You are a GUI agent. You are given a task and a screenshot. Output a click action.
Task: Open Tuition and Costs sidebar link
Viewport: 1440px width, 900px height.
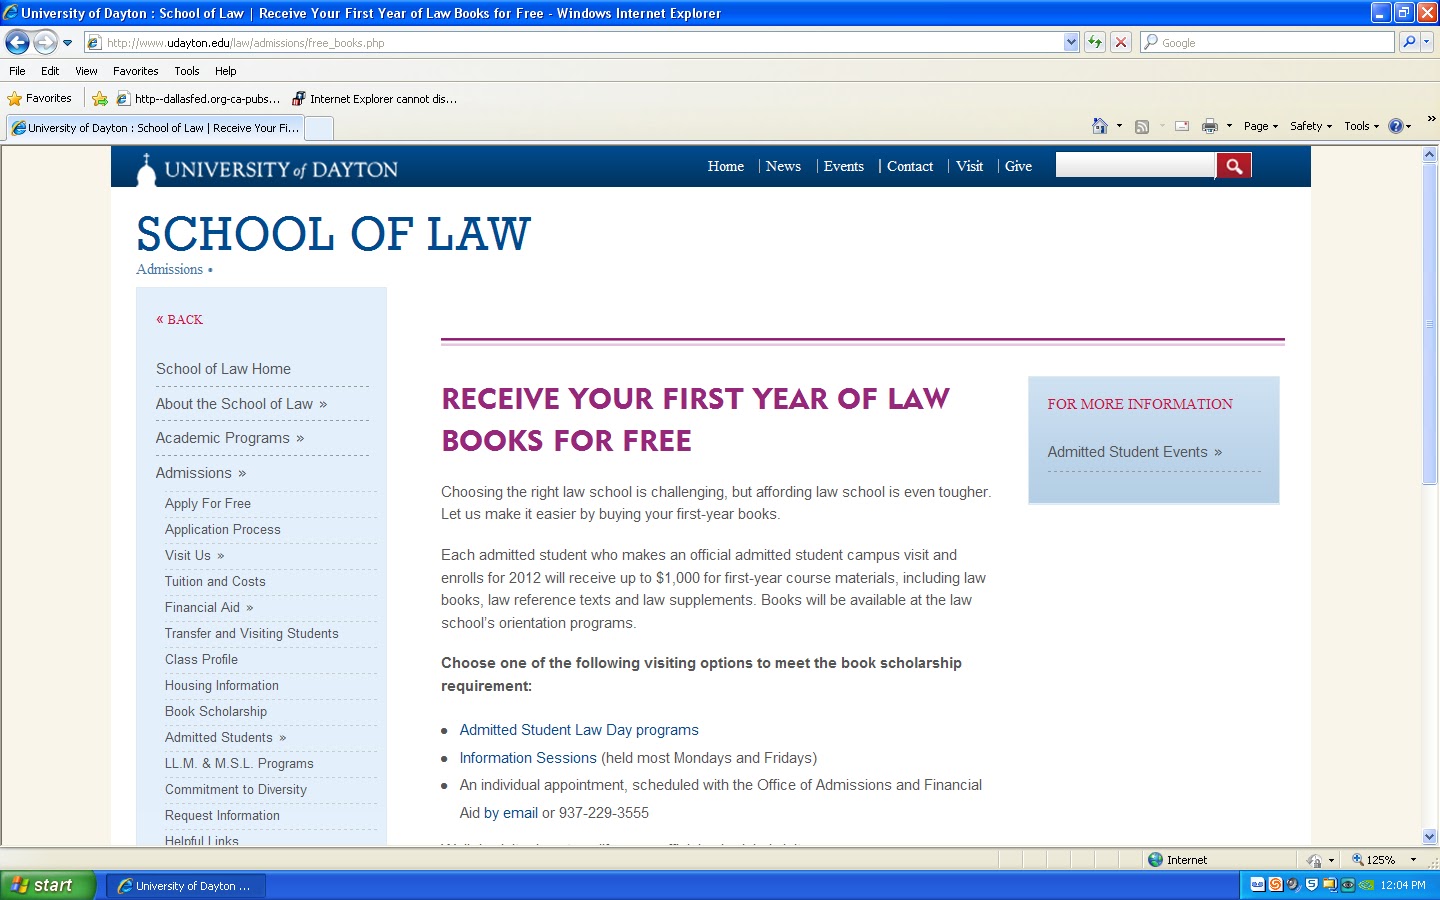[215, 582]
